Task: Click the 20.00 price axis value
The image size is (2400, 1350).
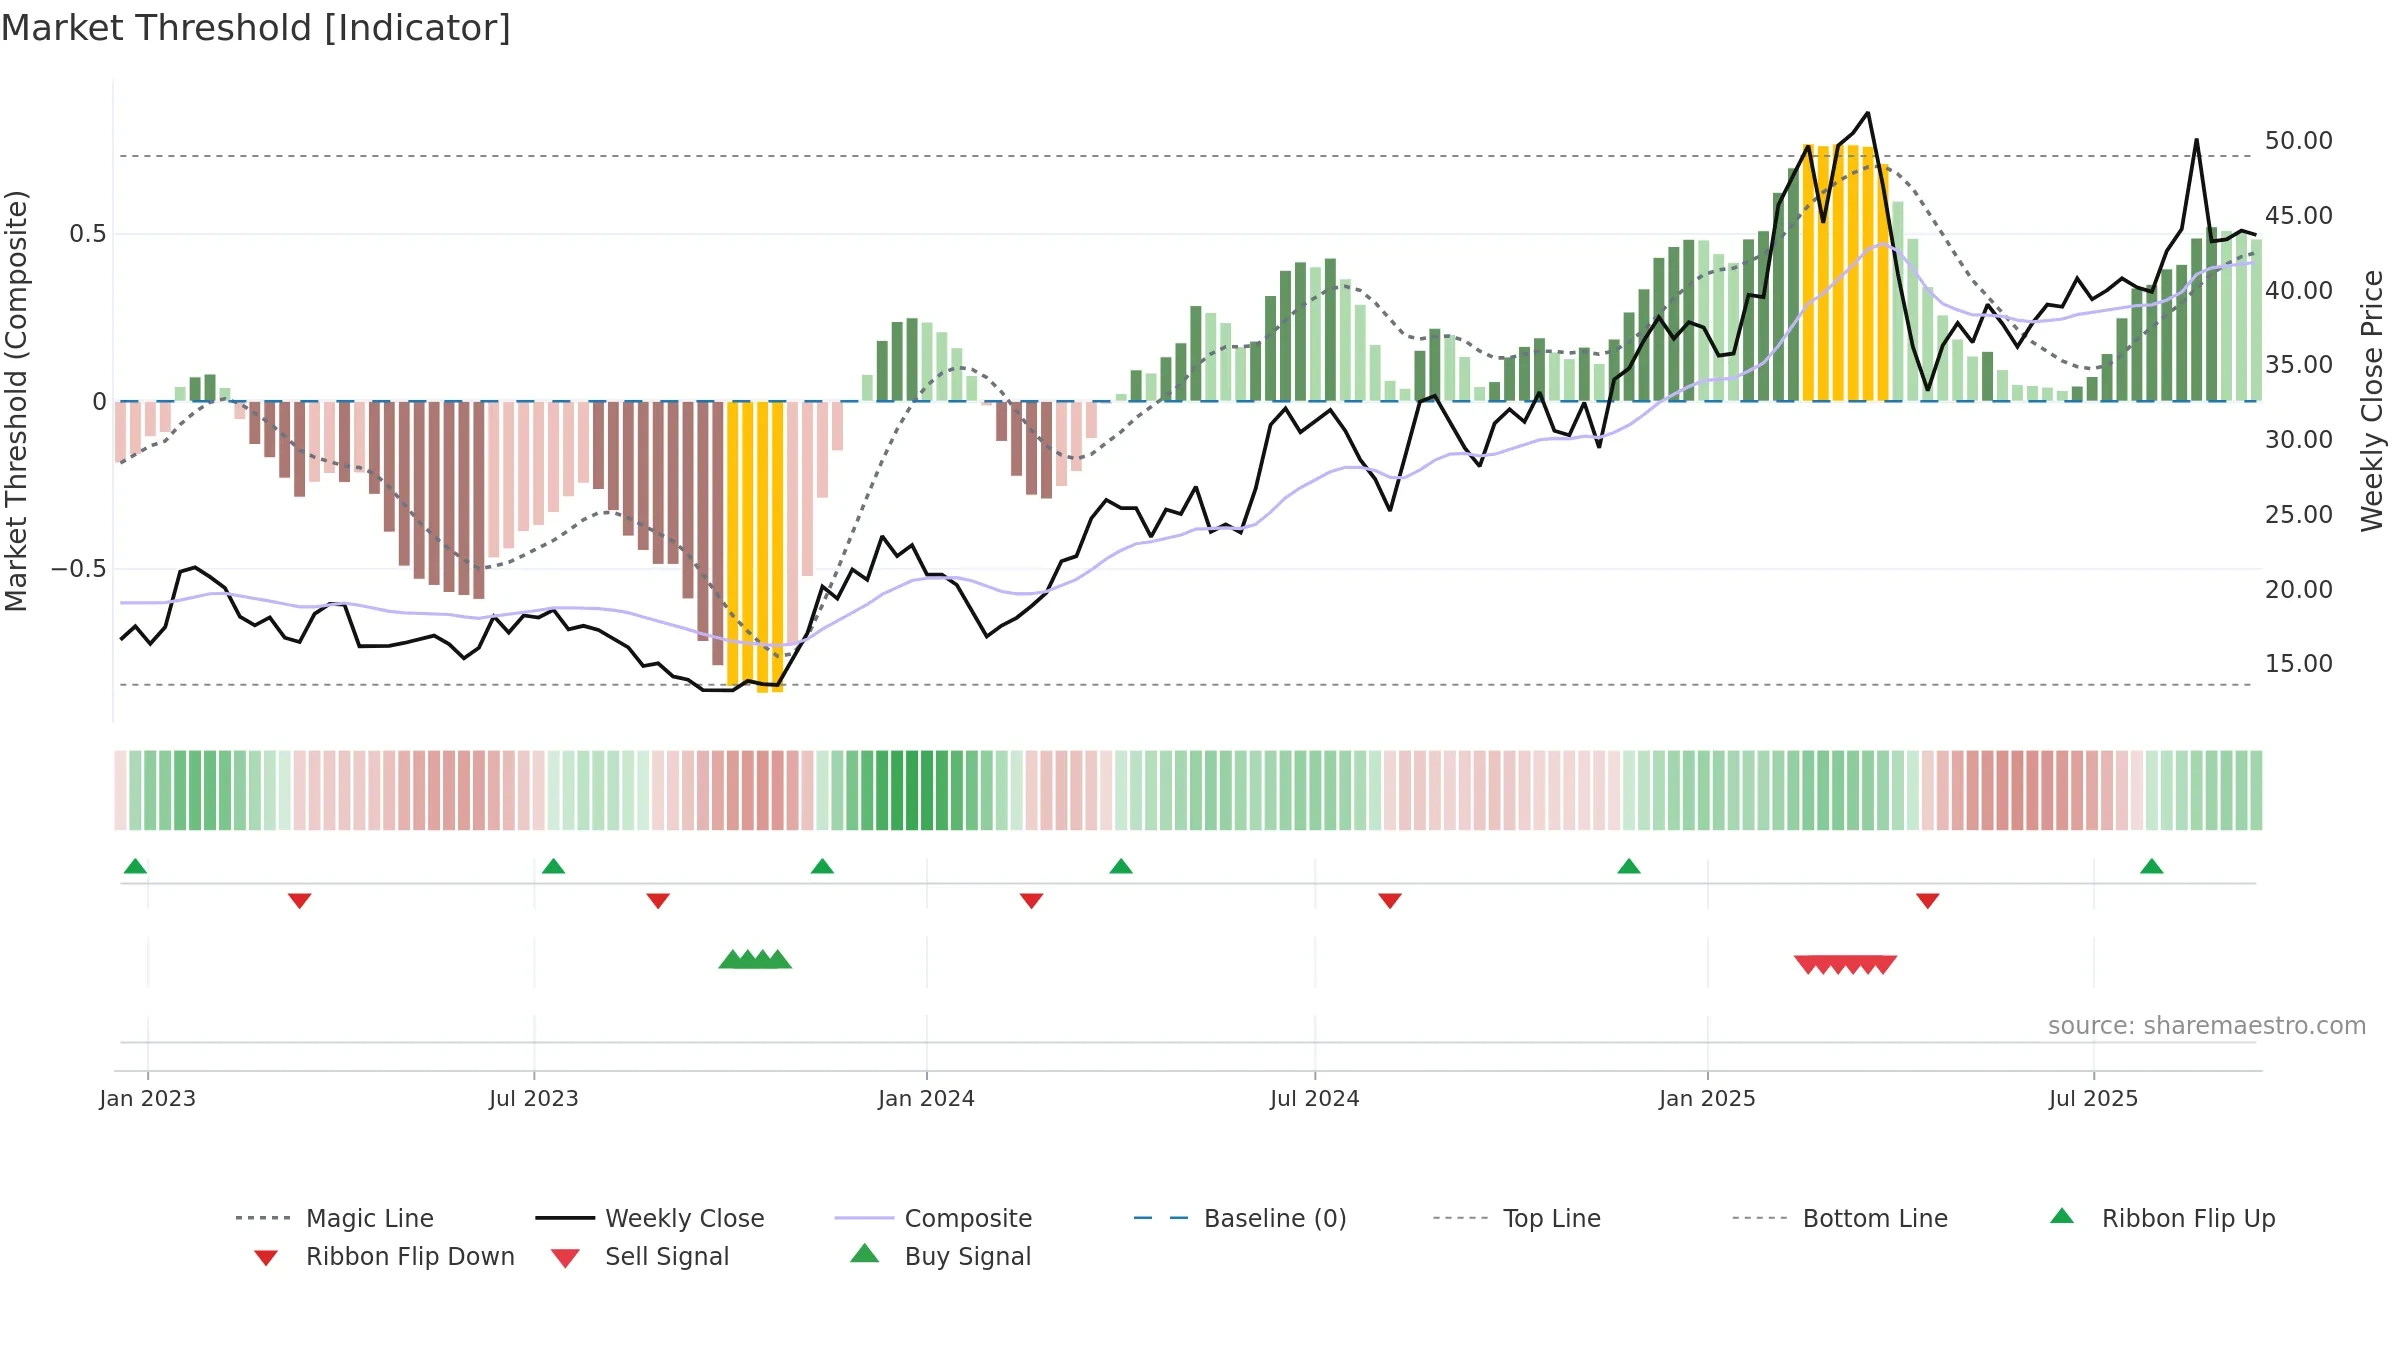Action: 2299,590
